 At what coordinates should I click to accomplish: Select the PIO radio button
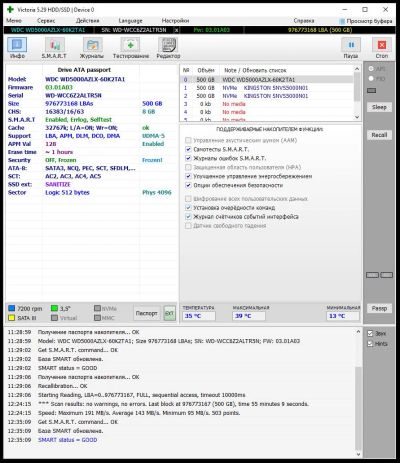coord(371,78)
